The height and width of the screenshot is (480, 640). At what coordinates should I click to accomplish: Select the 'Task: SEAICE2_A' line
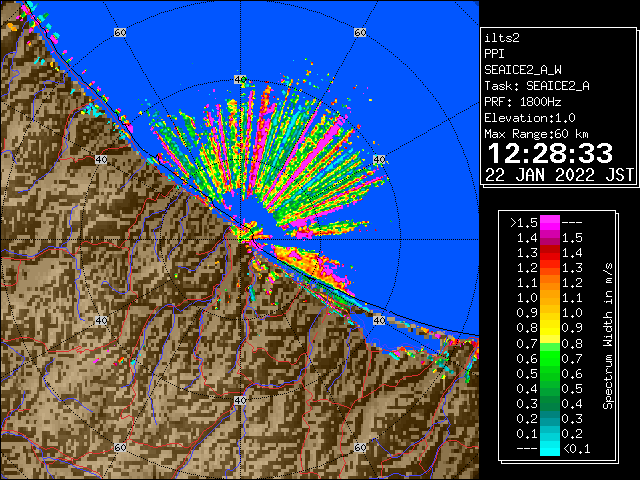click(537, 86)
